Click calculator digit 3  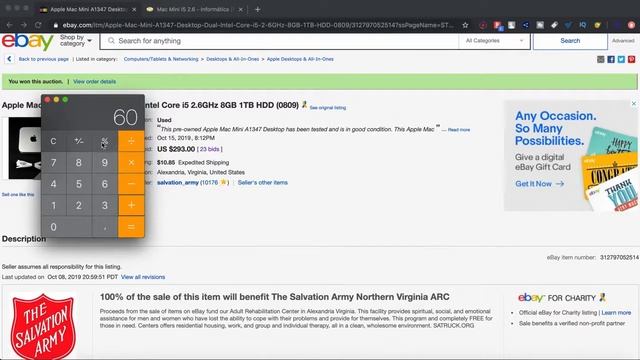(104, 205)
